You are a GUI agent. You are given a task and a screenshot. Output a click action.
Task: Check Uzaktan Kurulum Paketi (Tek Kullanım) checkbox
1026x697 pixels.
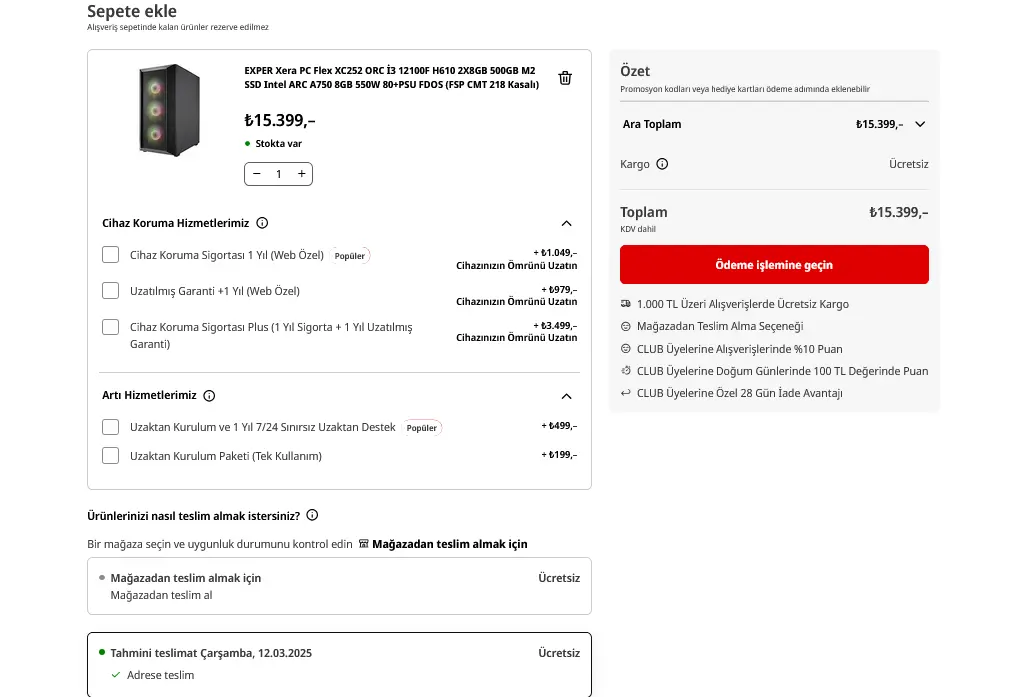(111, 456)
